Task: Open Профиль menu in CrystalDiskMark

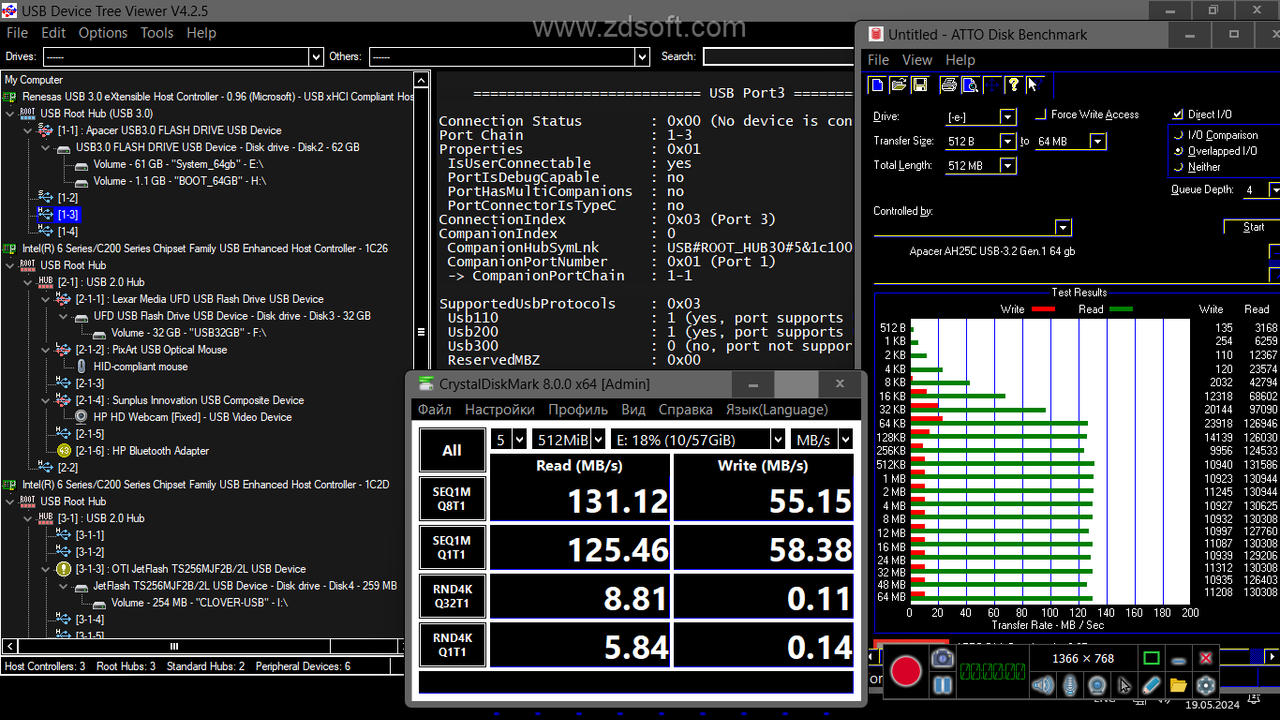Action: tap(578, 409)
